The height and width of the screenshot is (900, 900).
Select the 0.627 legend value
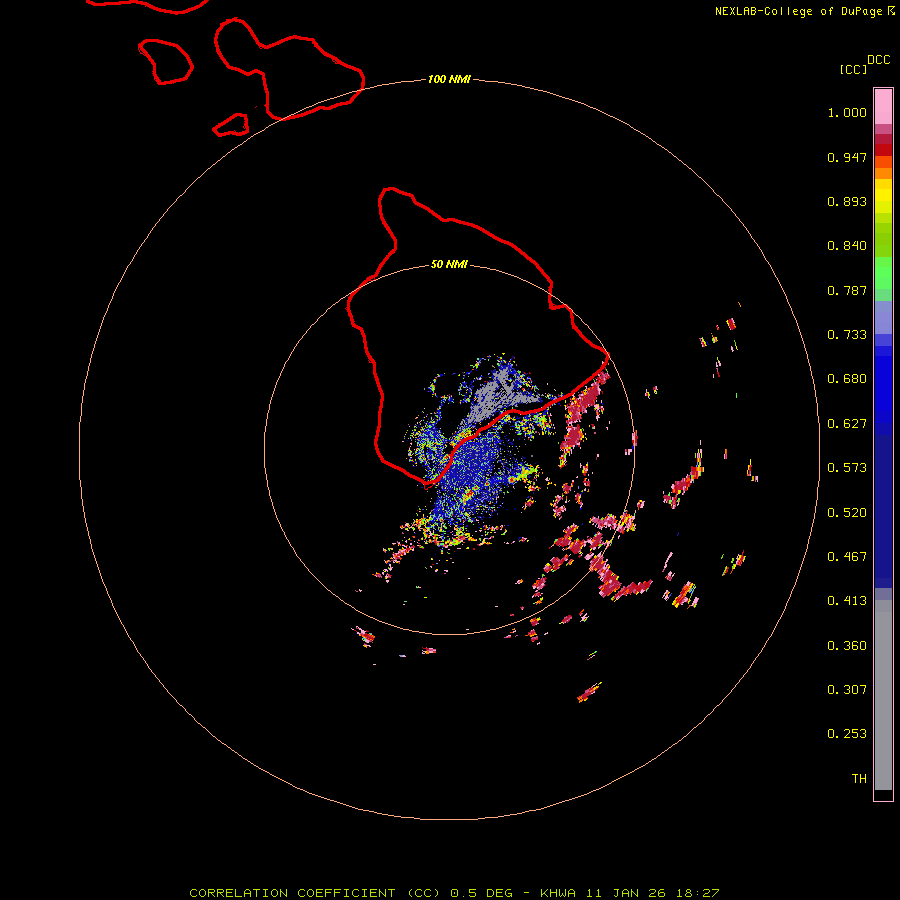[x=847, y=424]
